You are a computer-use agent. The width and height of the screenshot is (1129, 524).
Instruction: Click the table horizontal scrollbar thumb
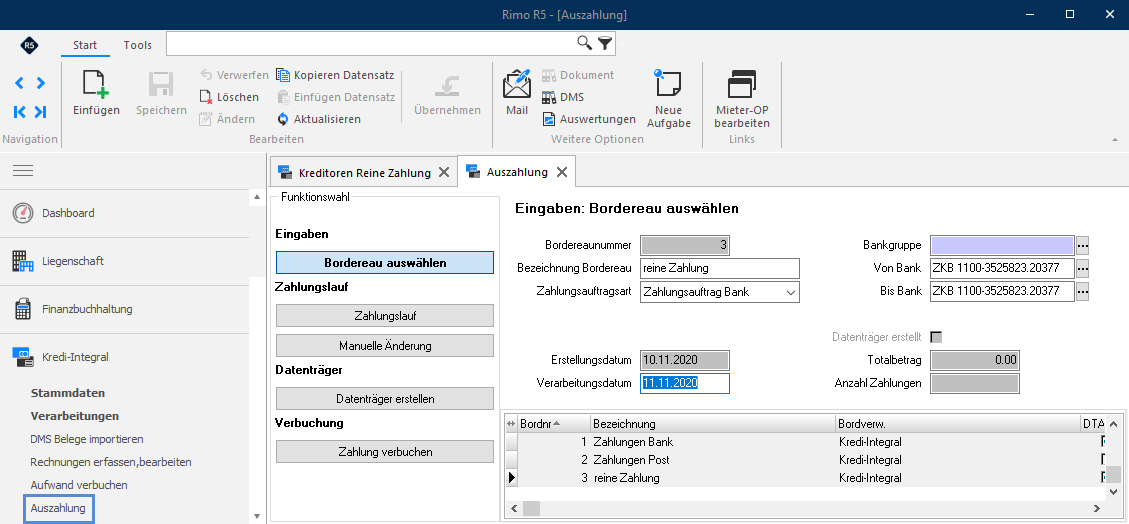point(531,508)
